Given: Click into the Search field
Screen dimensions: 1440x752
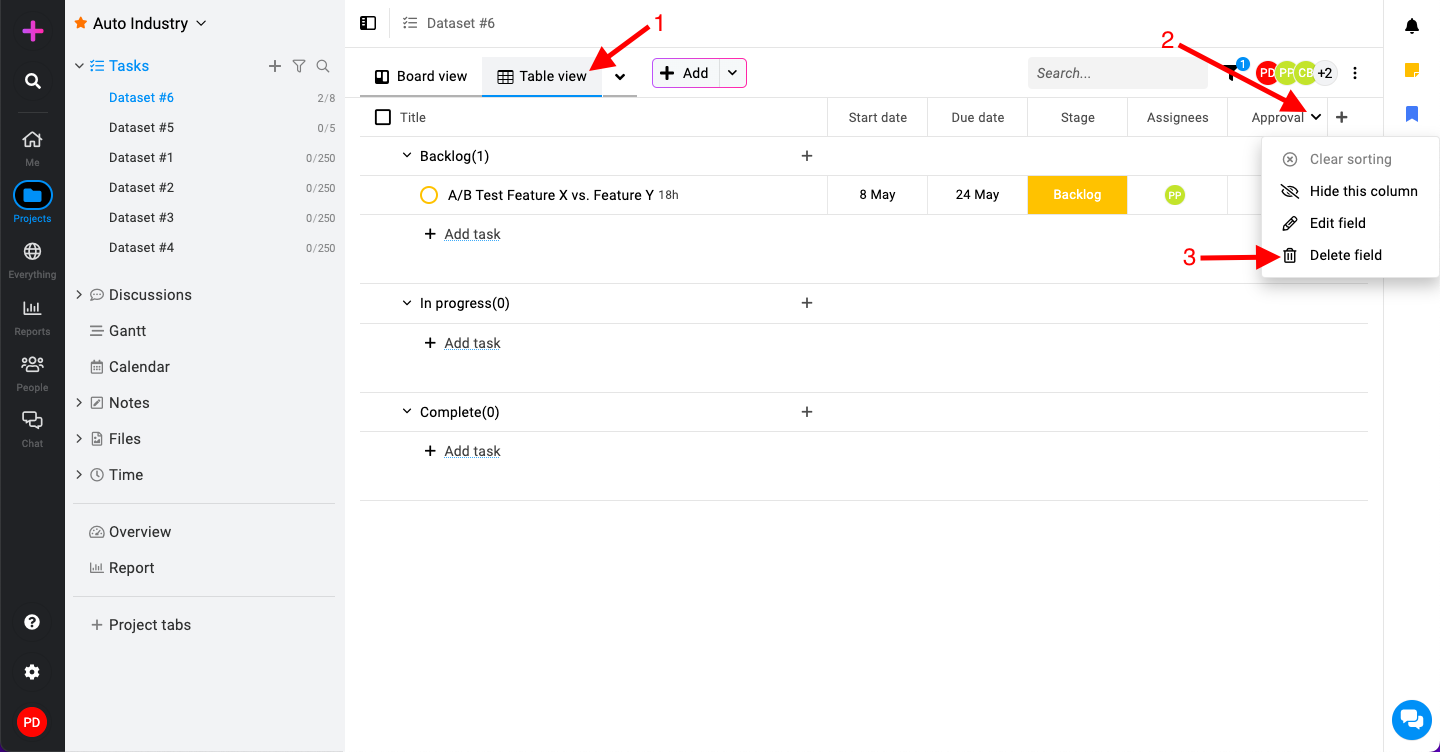Looking at the screenshot, I should [1118, 73].
